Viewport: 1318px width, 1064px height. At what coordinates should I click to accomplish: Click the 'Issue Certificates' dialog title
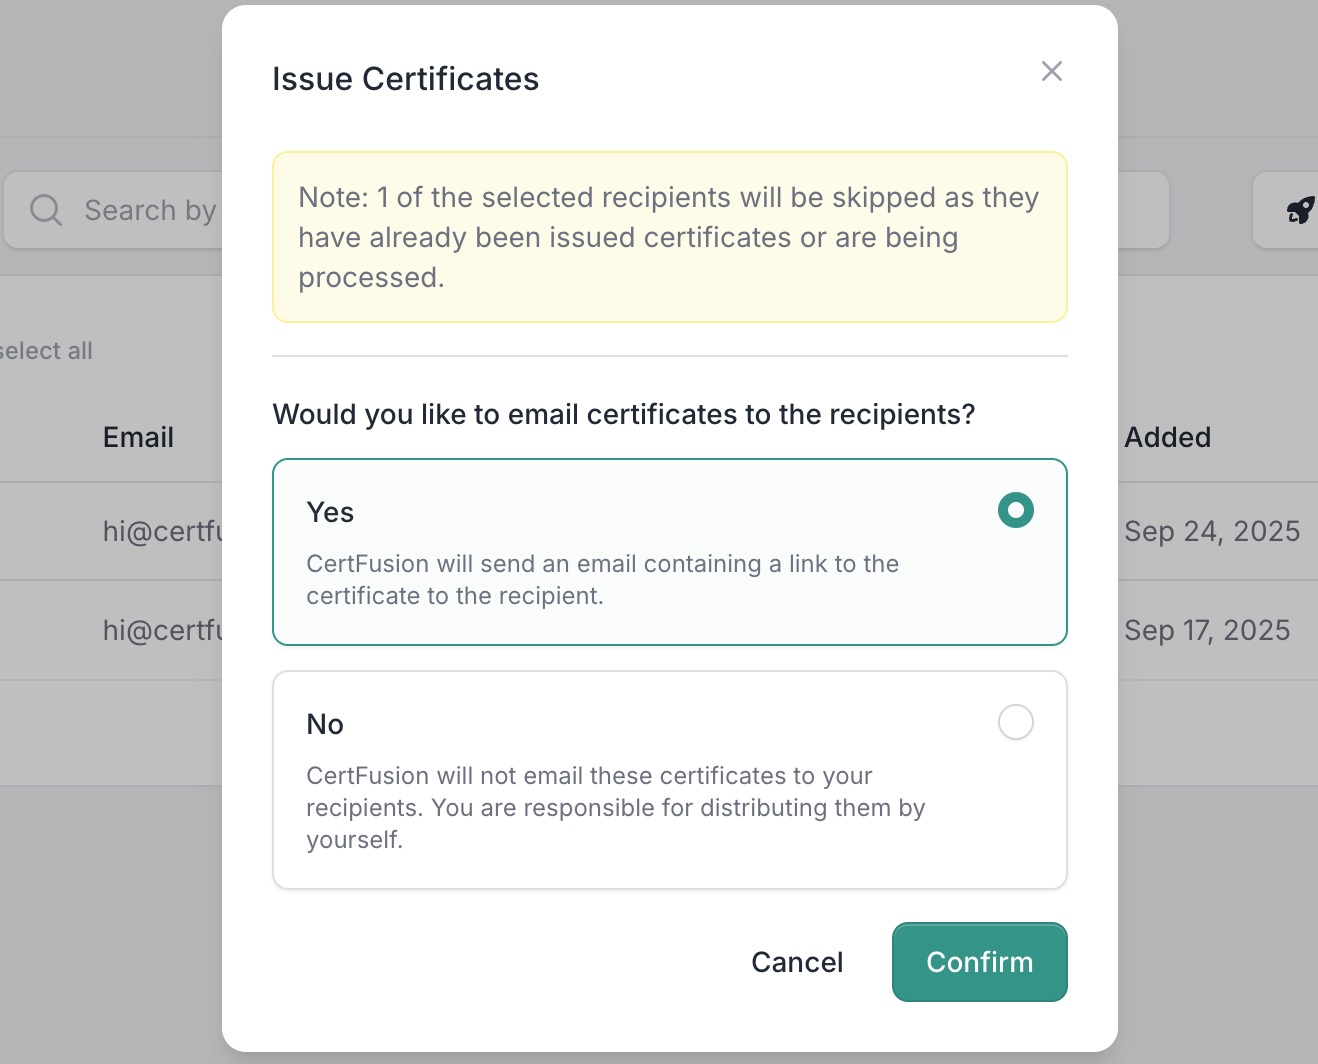(405, 79)
